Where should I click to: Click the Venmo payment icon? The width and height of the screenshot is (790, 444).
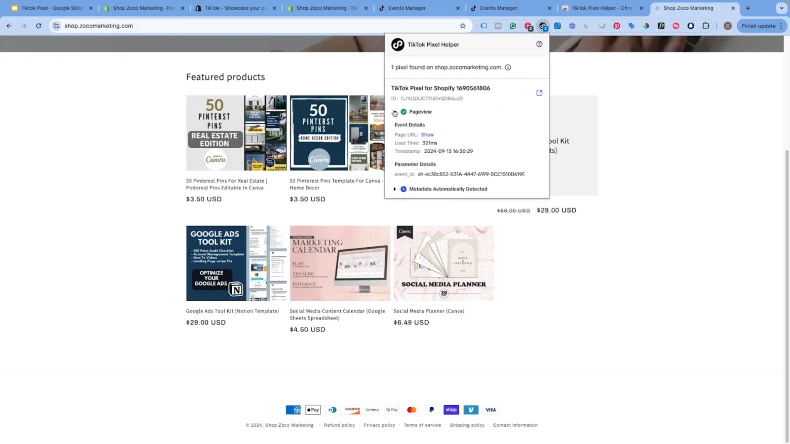coord(471,410)
